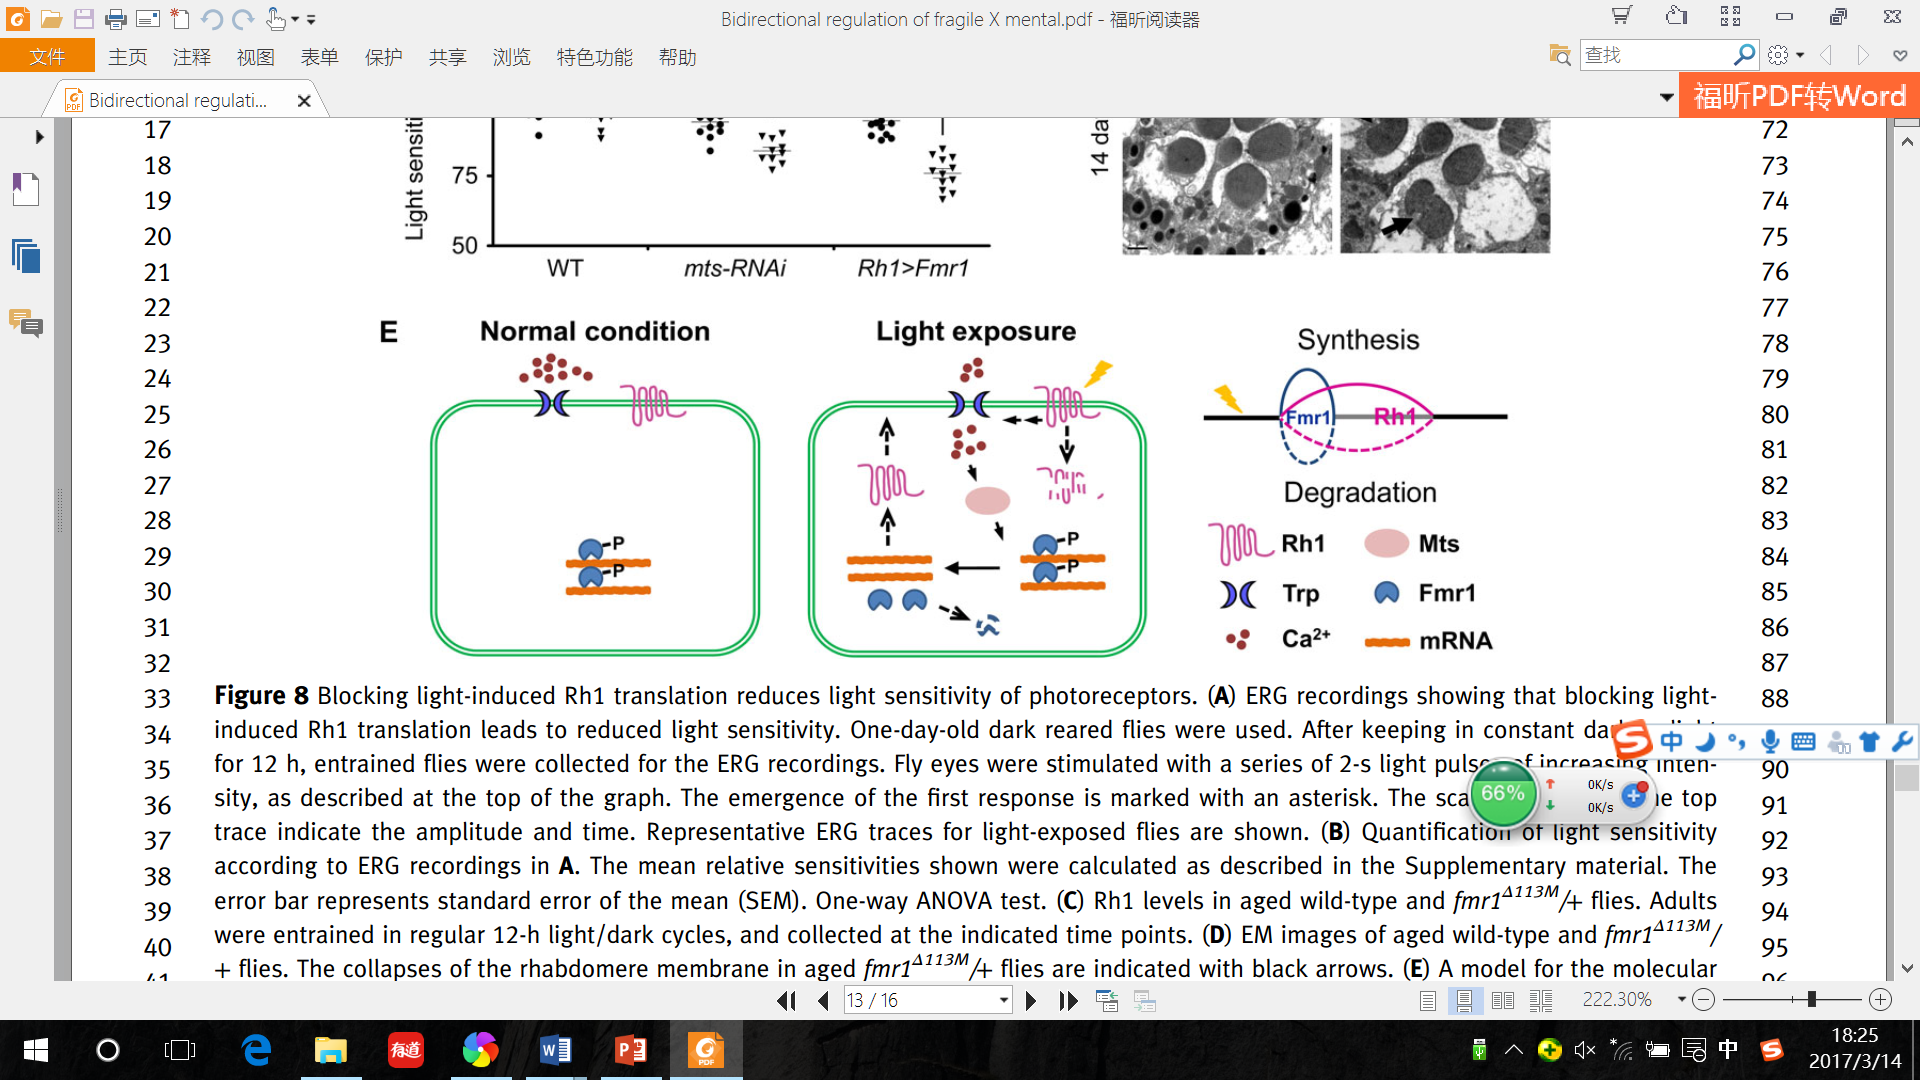Viewport: 1920px width, 1080px height.
Task: Switch to the 主页 ribbon tab
Action: 128,57
